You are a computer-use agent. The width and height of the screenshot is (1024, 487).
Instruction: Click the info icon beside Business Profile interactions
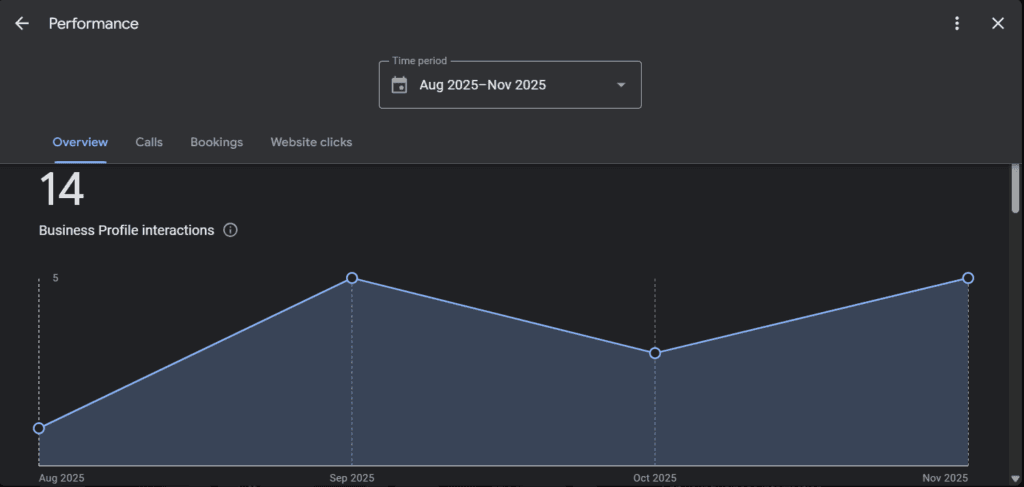pos(231,230)
